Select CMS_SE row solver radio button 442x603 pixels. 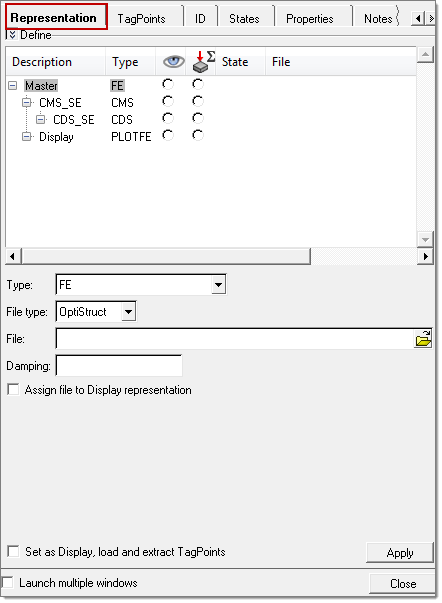click(198, 101)
